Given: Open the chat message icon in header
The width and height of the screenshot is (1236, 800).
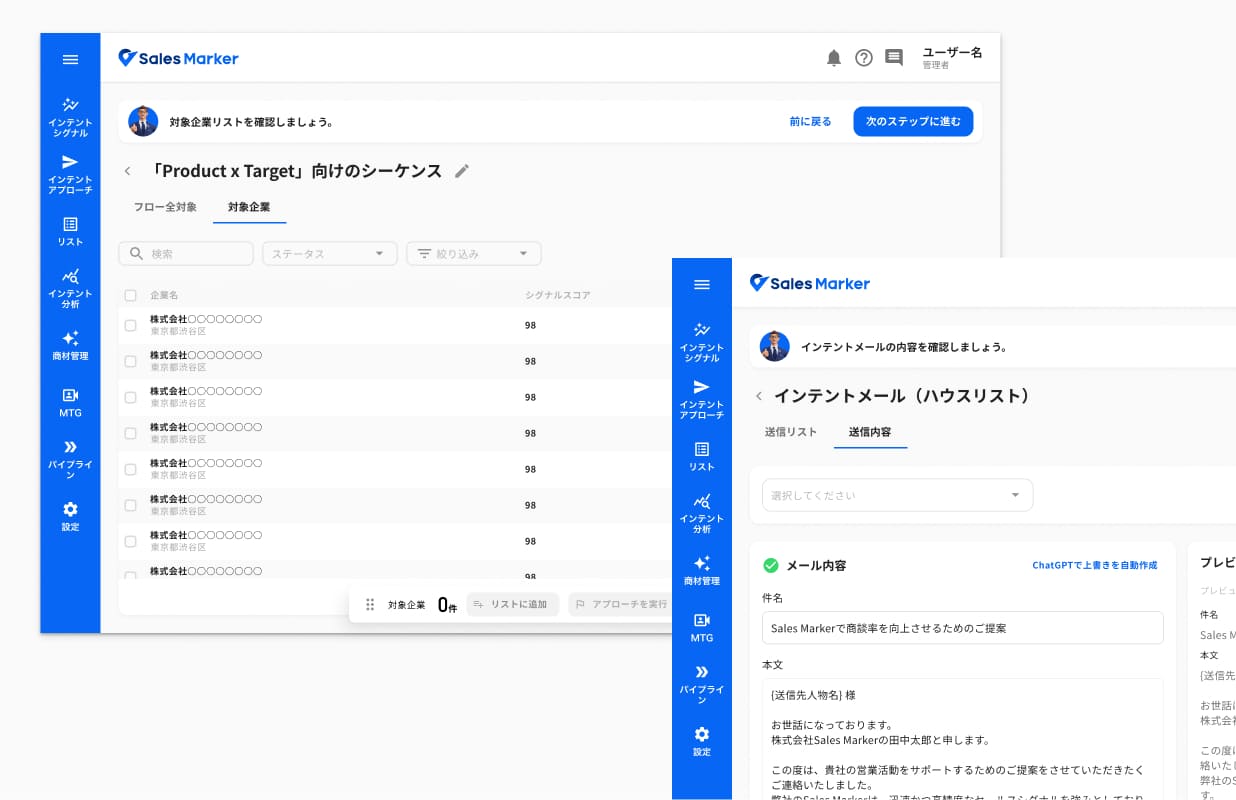Looking at the screenshot, I should coord(894,58).
